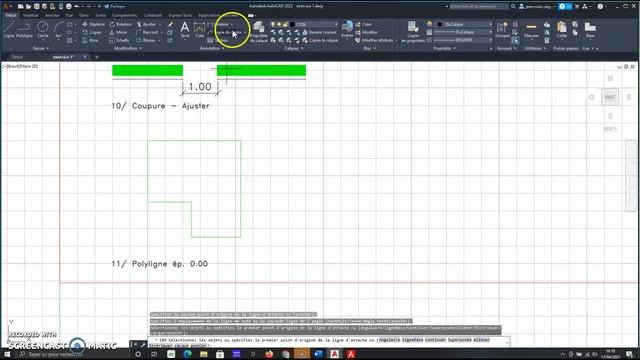640x360 pixels.
Task: Click the help search input field
Action: (x=479, y=7)
